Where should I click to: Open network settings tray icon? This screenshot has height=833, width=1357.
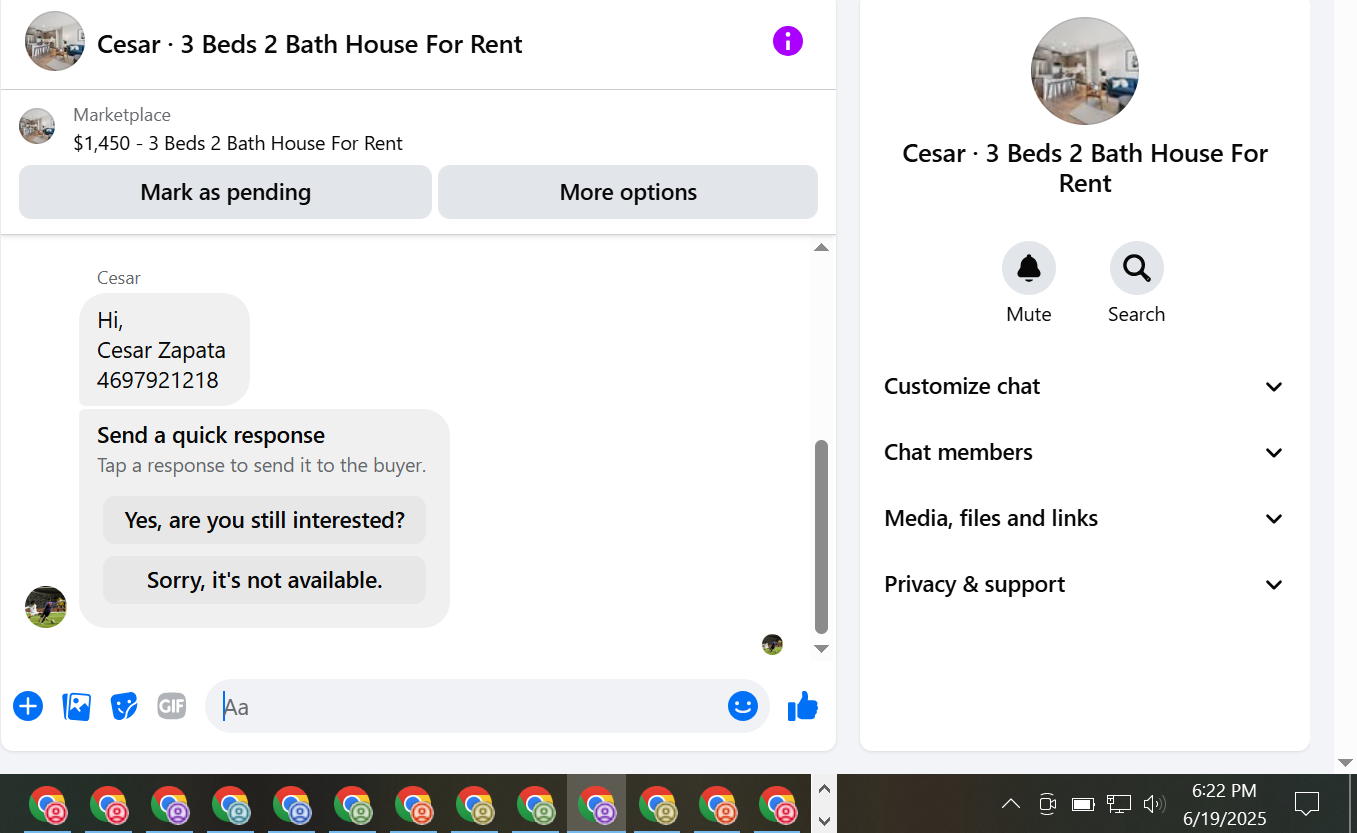1119,803
